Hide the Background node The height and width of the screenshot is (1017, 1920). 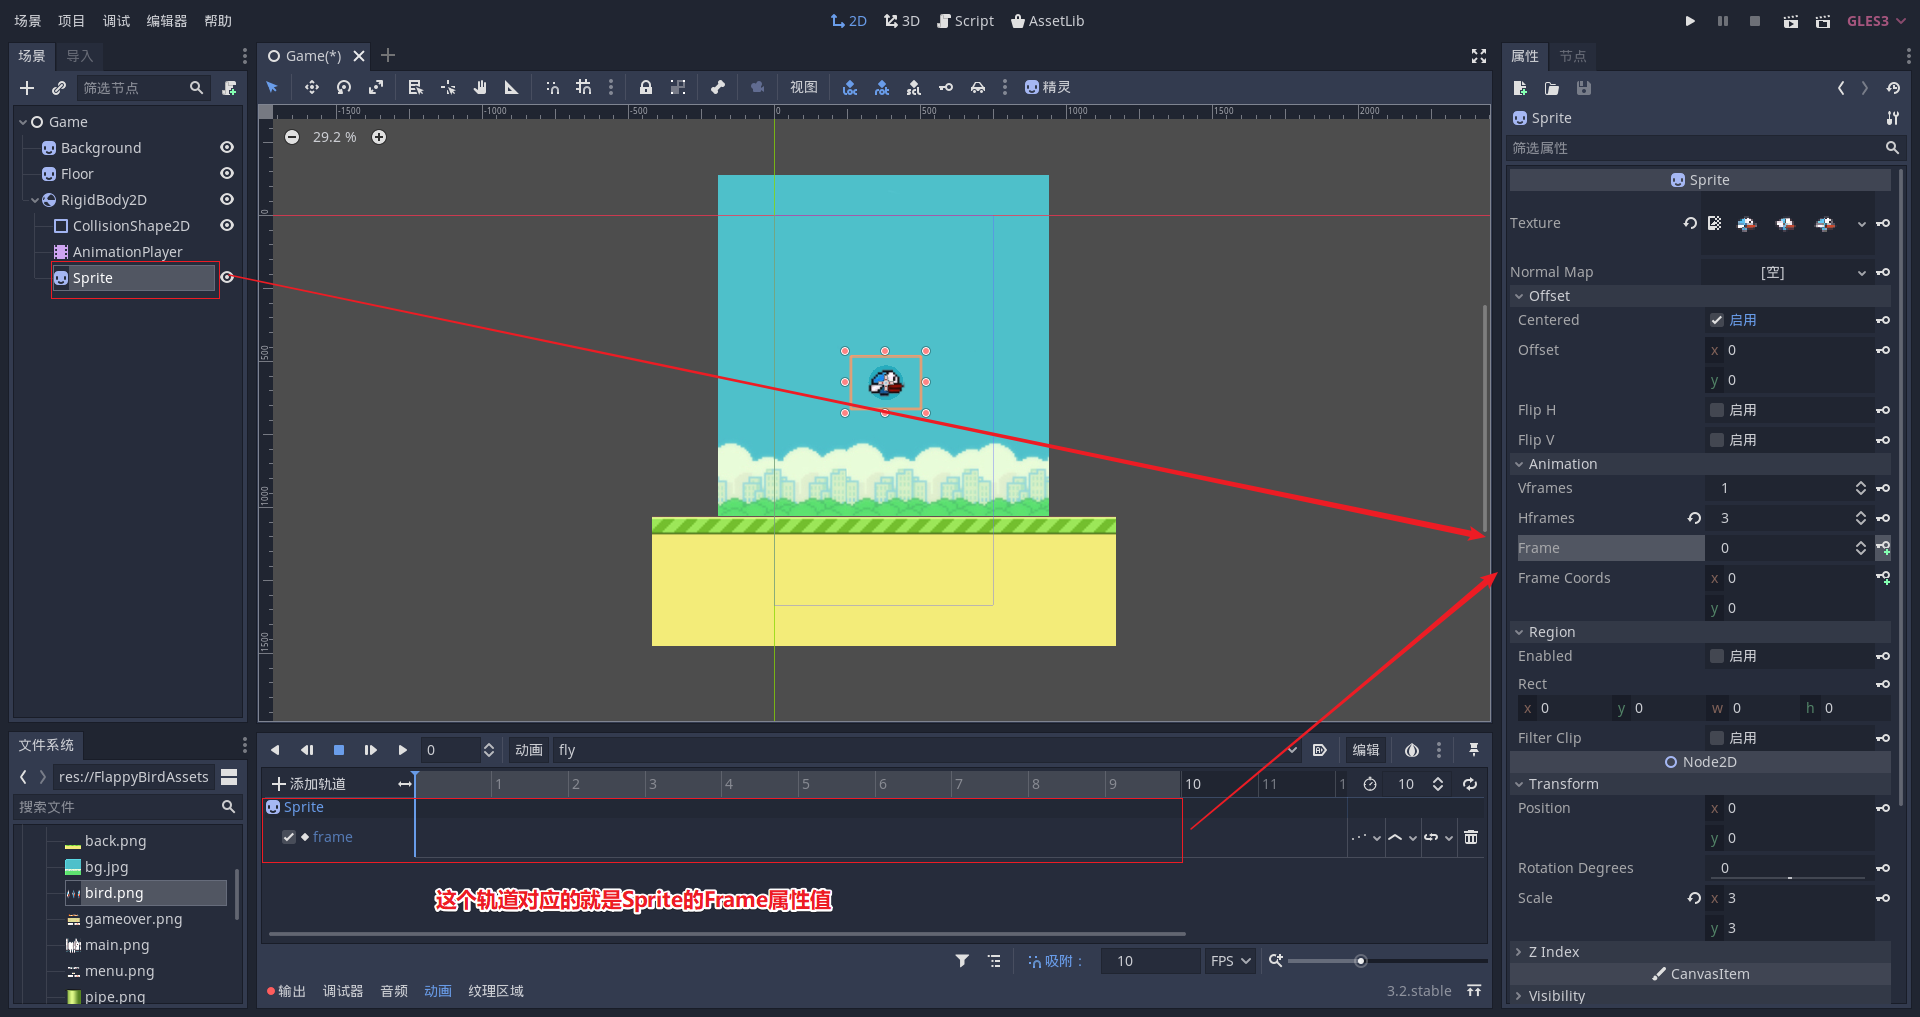tap(227, 147)
